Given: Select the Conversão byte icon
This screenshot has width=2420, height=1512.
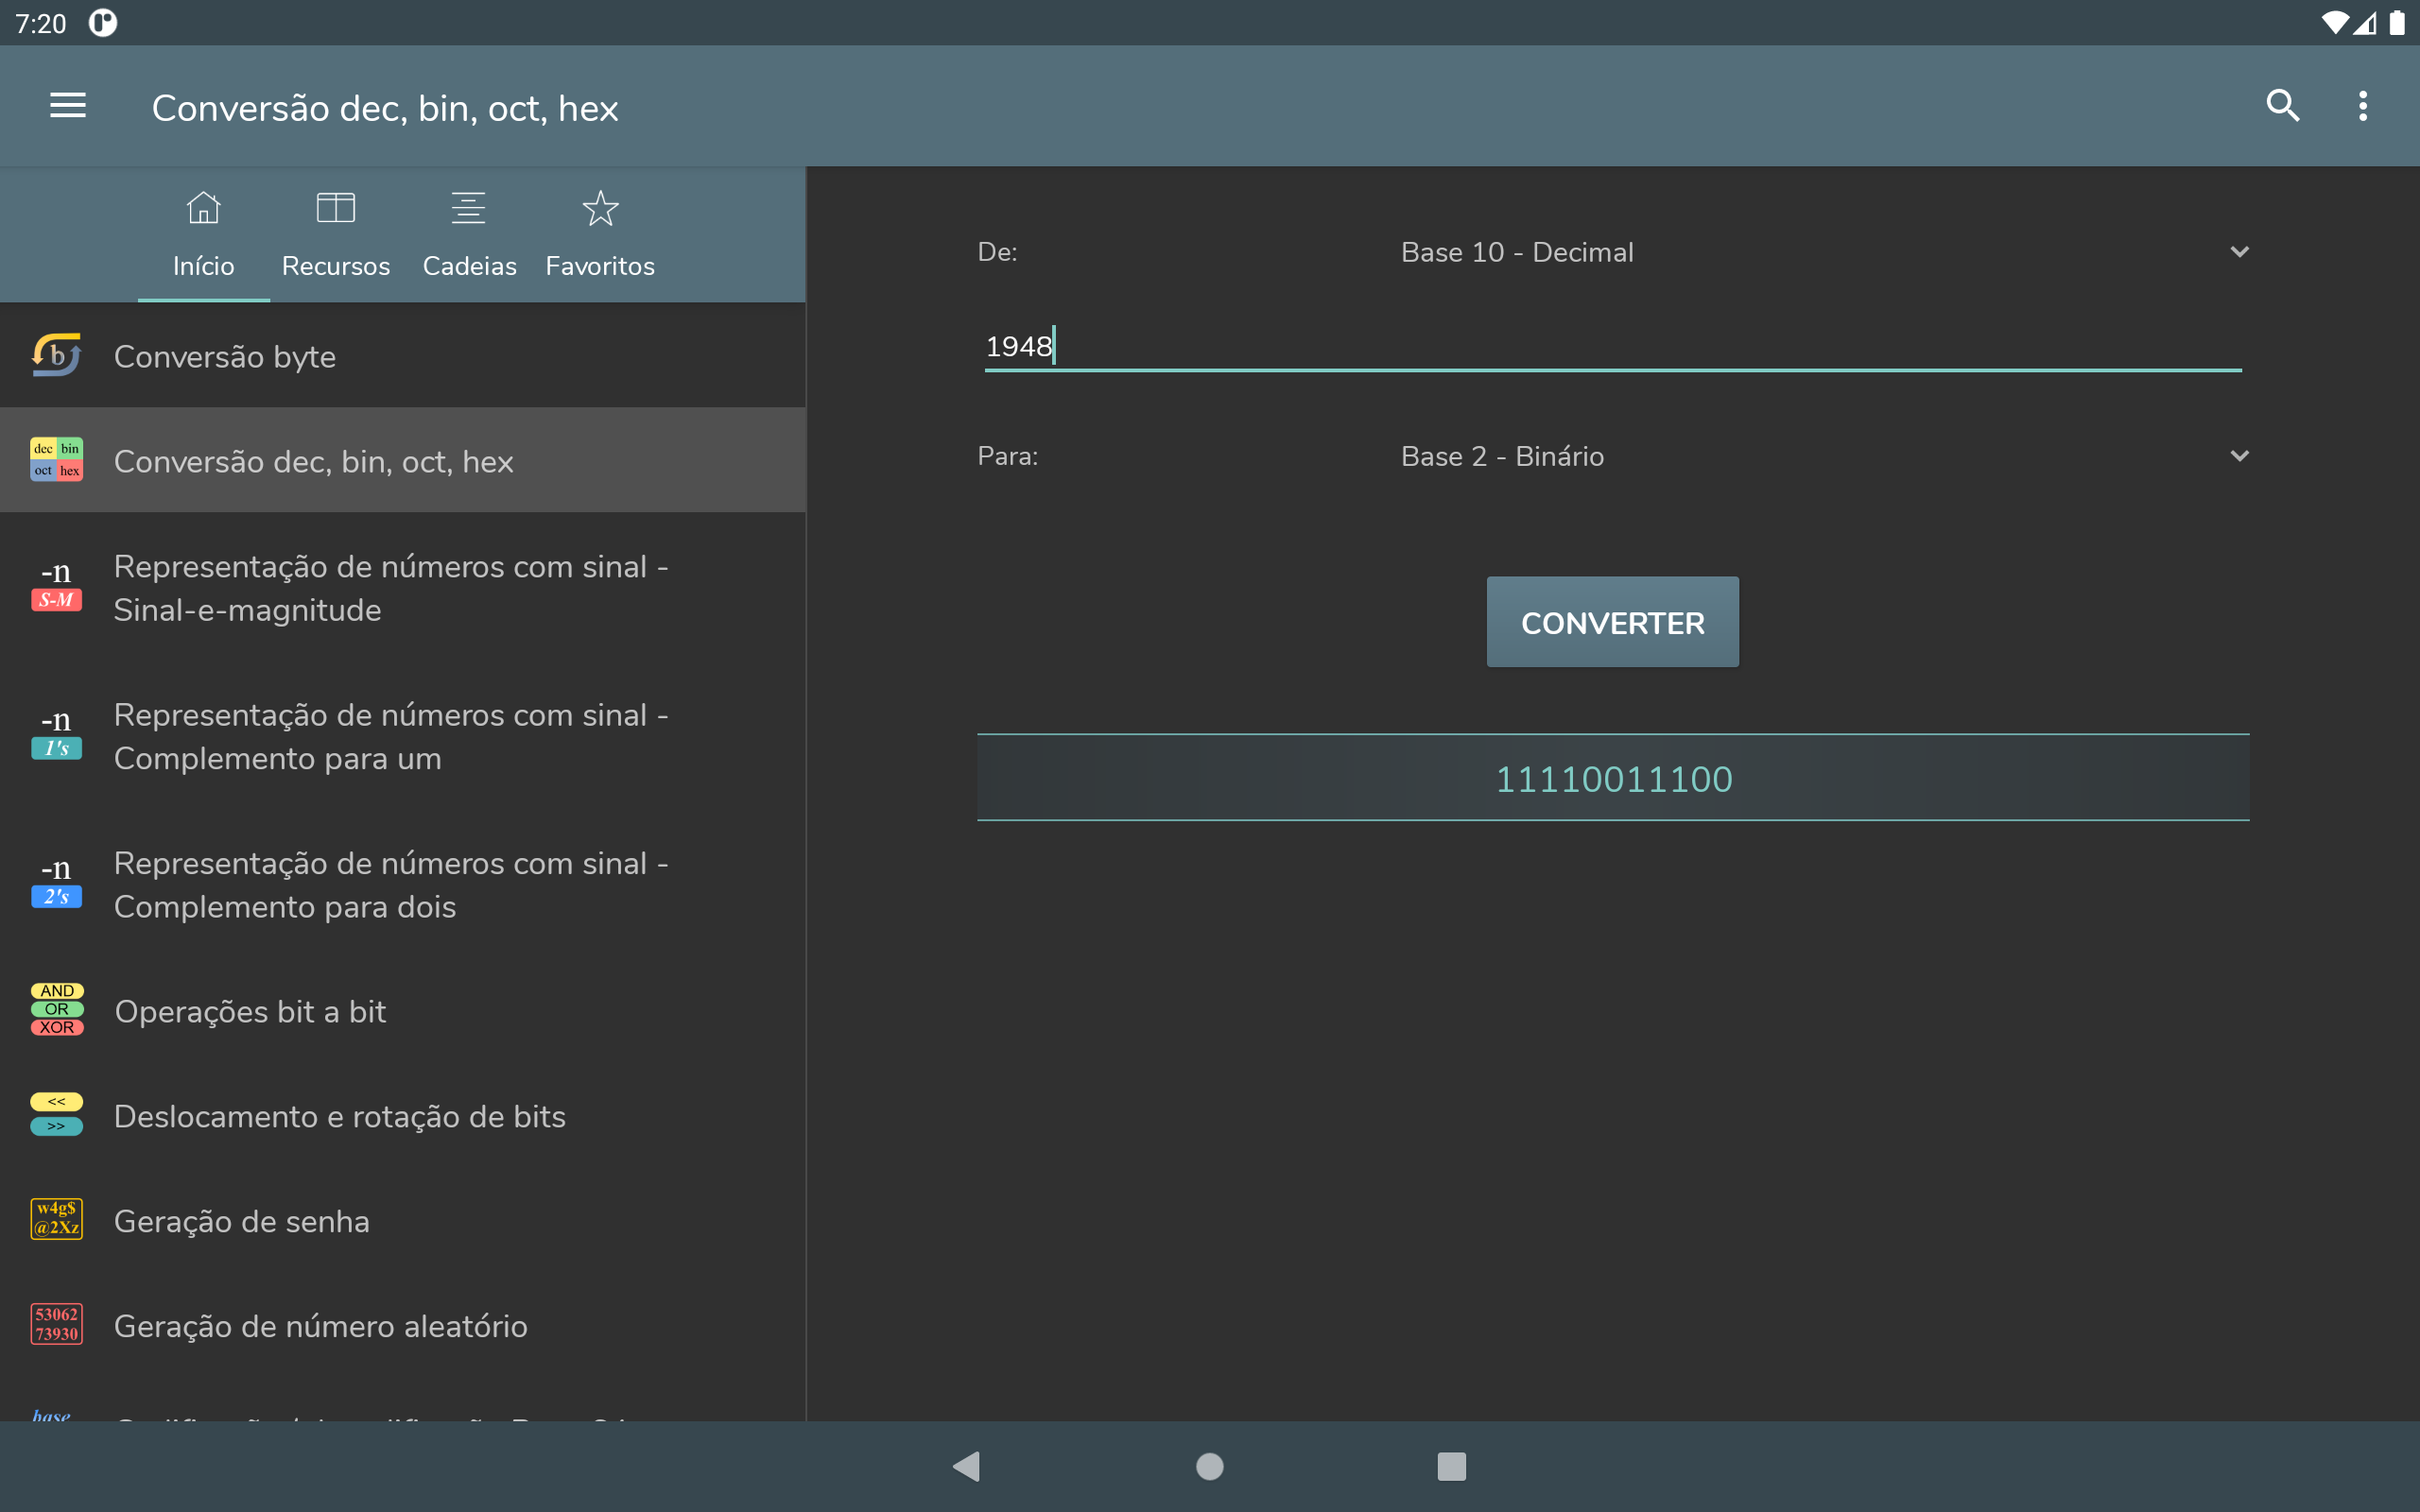Looking at the screenshot, I should click(x=57, y=355).
